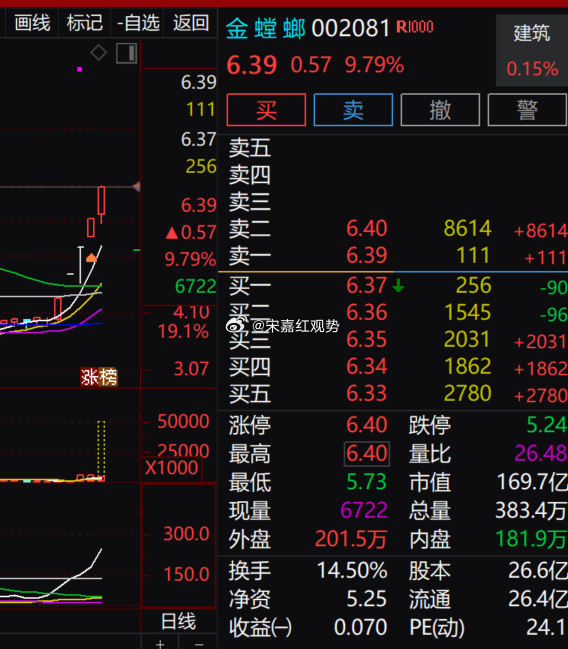Image resolution: width=568 pixels, height=649 pixels.
Task: Click the R1000 margin tag icon
Action: pyautogui.click(x=415, y=27)
